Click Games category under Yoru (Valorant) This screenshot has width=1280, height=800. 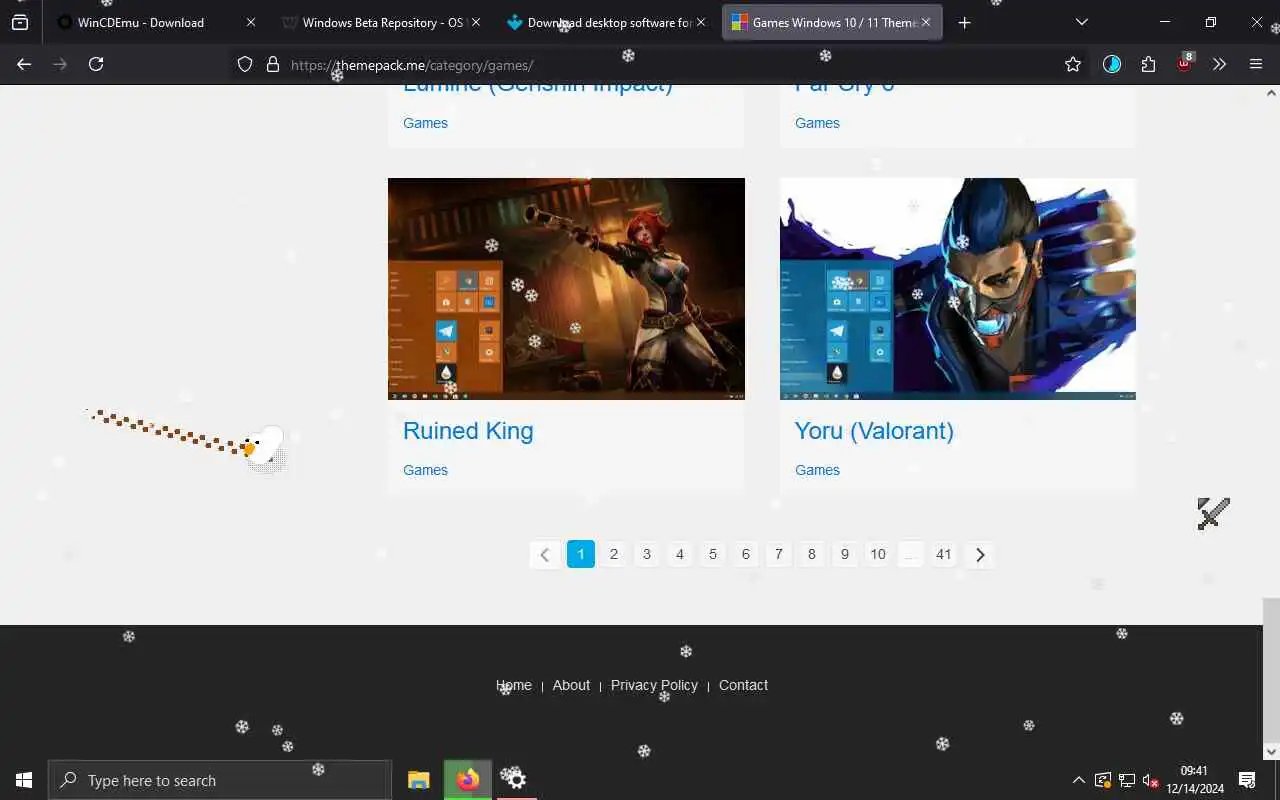817,470
